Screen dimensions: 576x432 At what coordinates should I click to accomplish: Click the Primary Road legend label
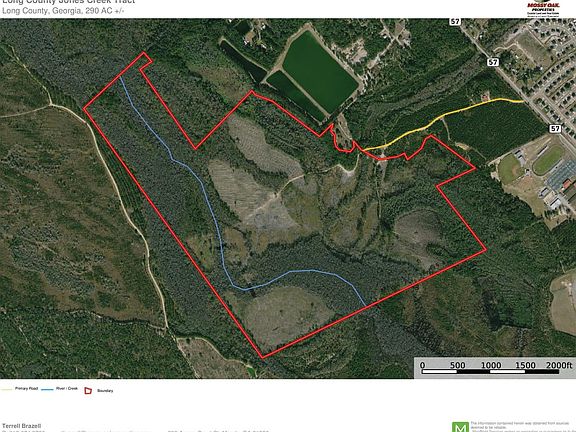coord(26,389)
